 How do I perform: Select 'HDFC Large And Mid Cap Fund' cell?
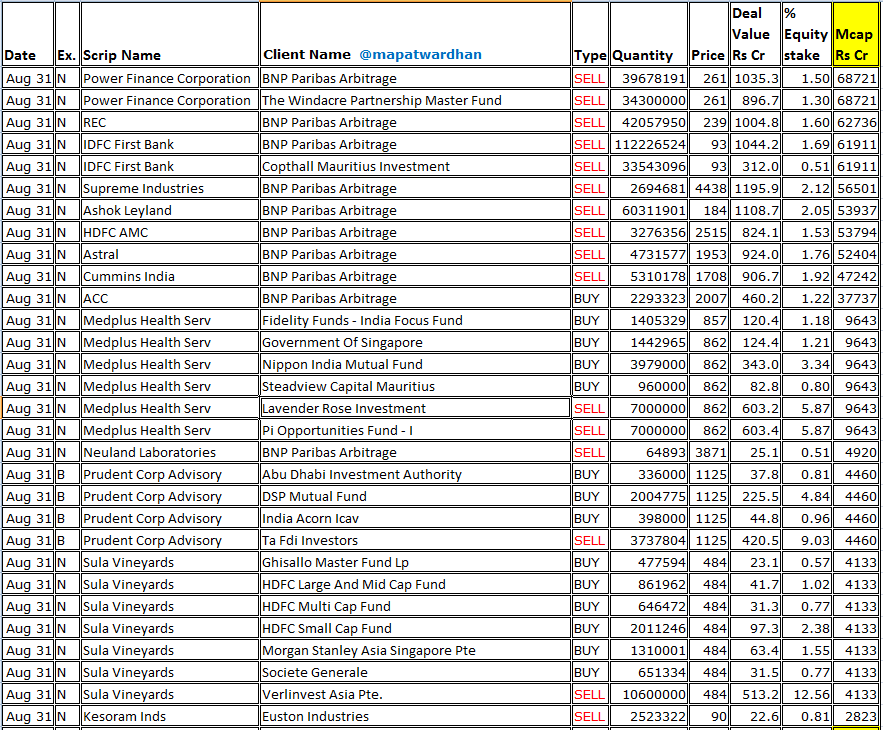[415, 584]
